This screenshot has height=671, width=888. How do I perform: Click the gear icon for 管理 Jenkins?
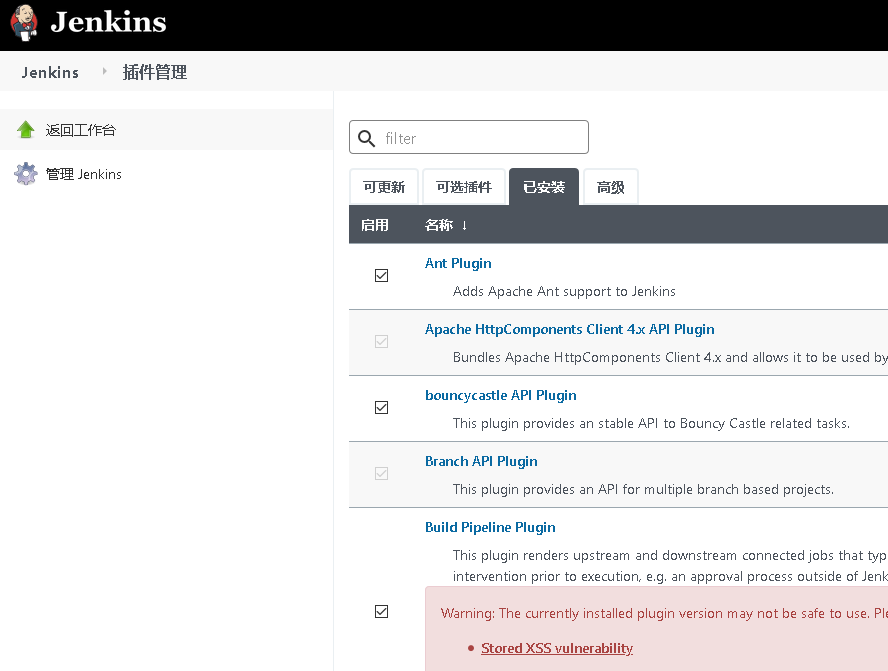[x=25, y=174]
